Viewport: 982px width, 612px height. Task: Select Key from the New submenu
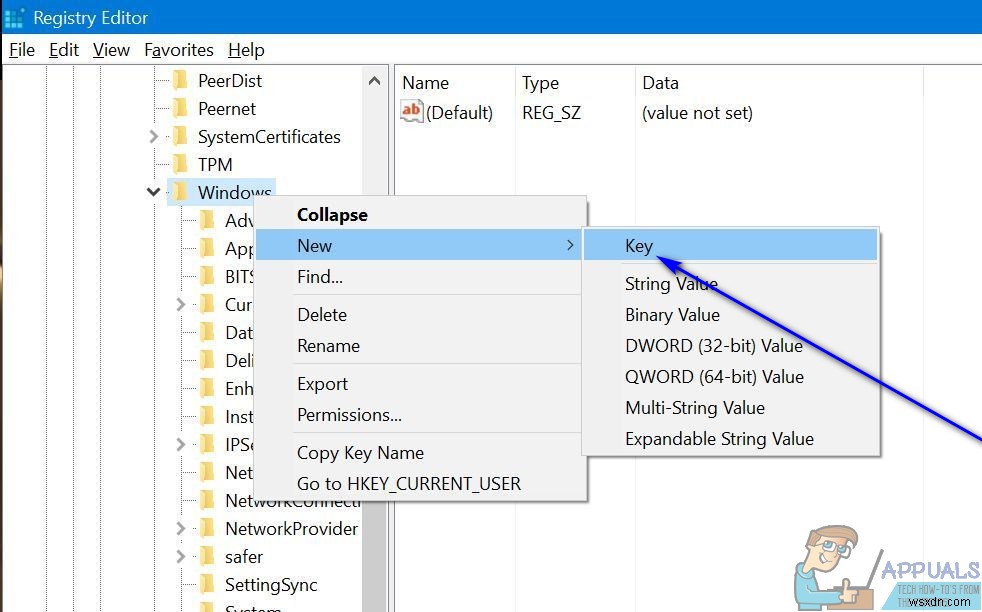(x=639, y=245)
